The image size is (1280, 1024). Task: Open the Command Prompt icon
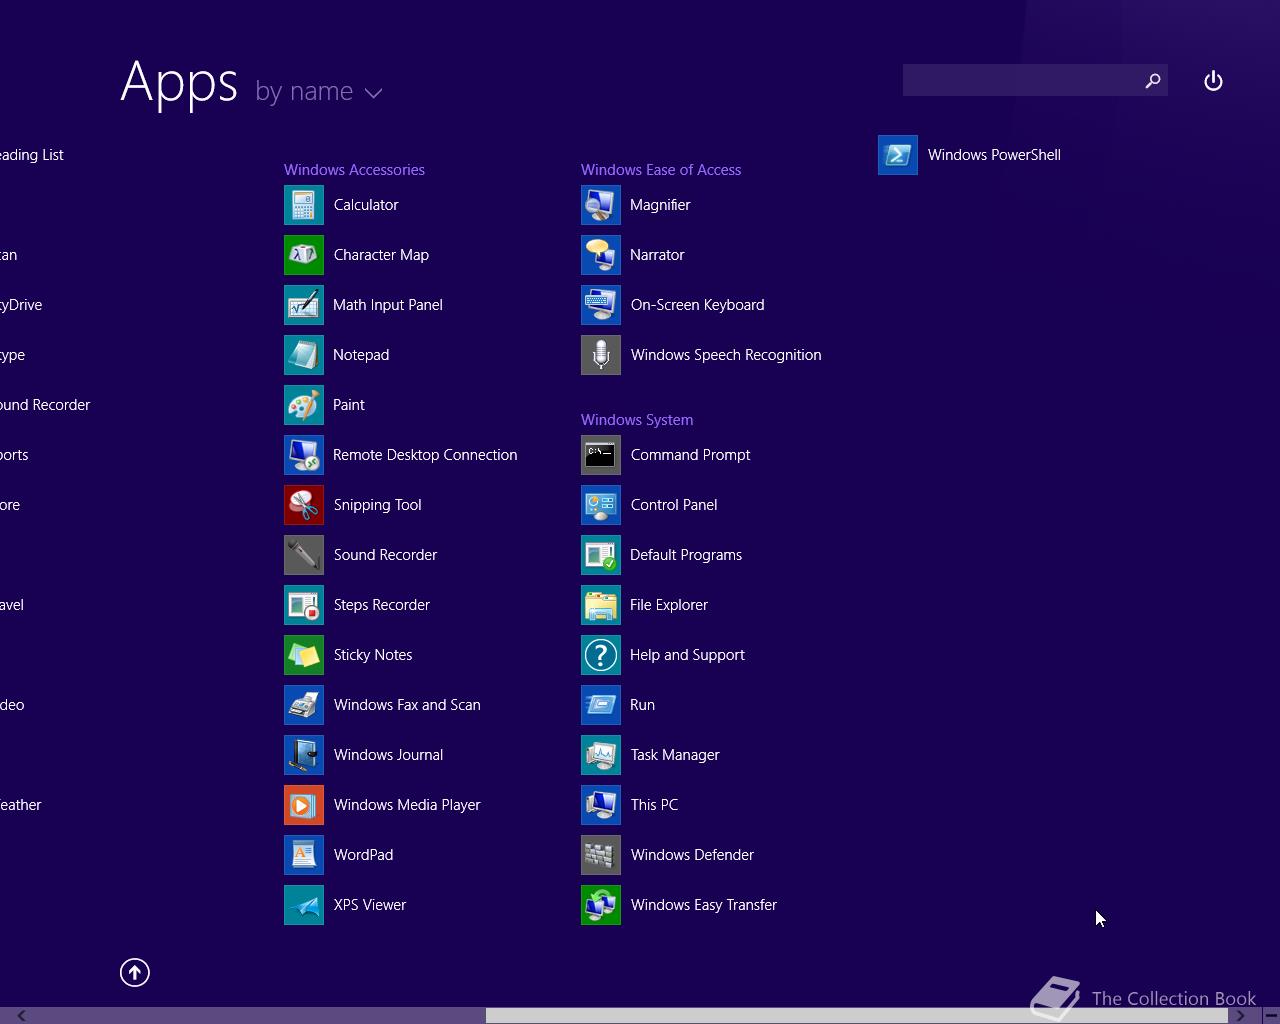click(601, 455)
